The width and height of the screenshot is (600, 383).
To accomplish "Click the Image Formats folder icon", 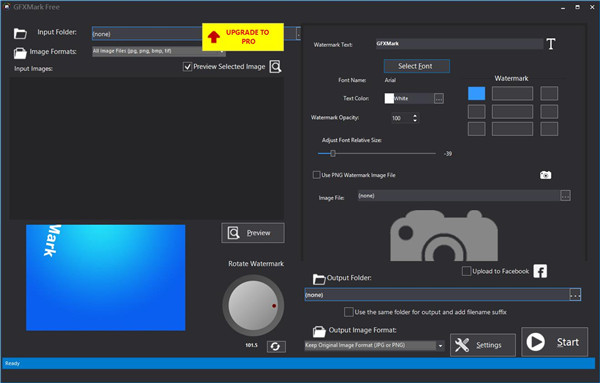I will coord(20,53).
